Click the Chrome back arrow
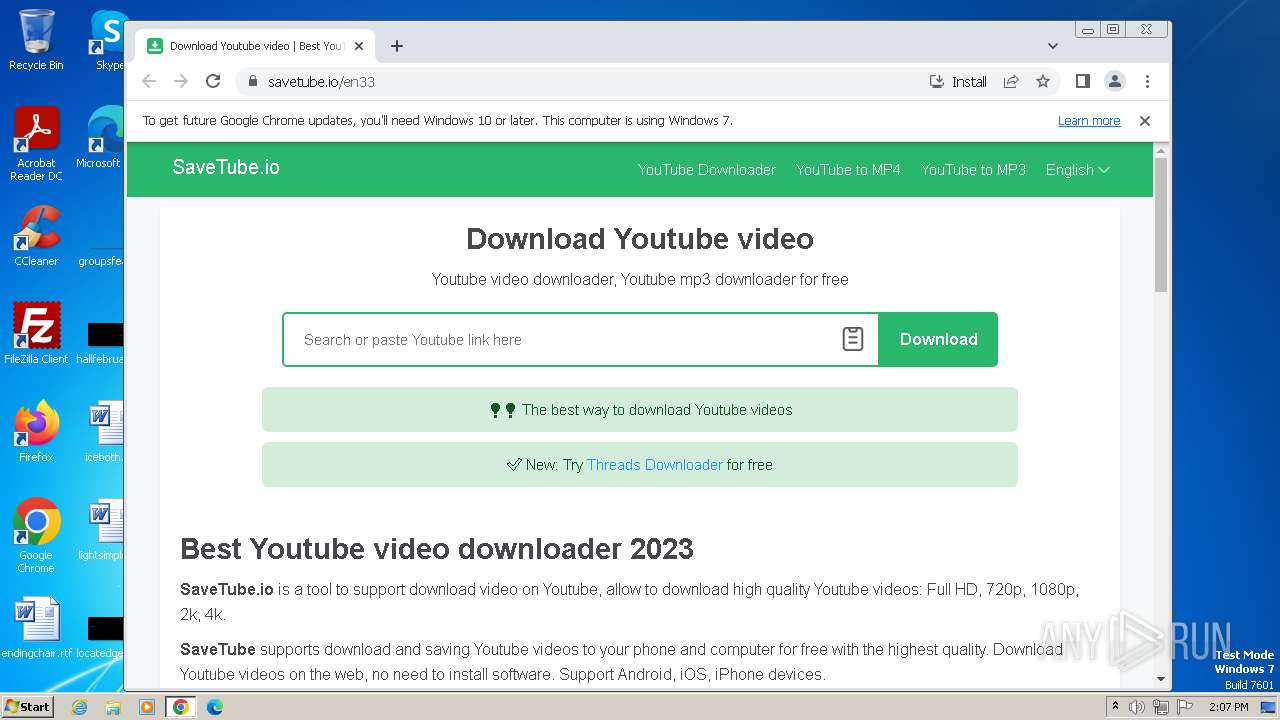This screenshot has height=720, width=1280. point(149,82)
